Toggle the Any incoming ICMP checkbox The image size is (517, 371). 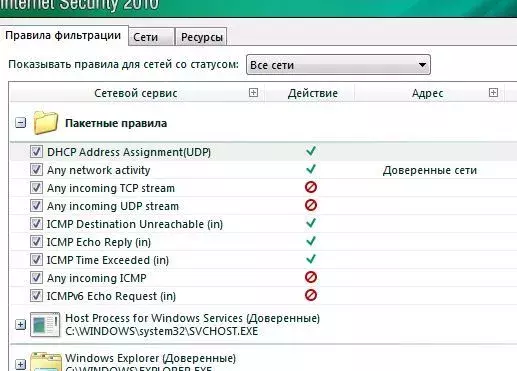tap(36, 278)
